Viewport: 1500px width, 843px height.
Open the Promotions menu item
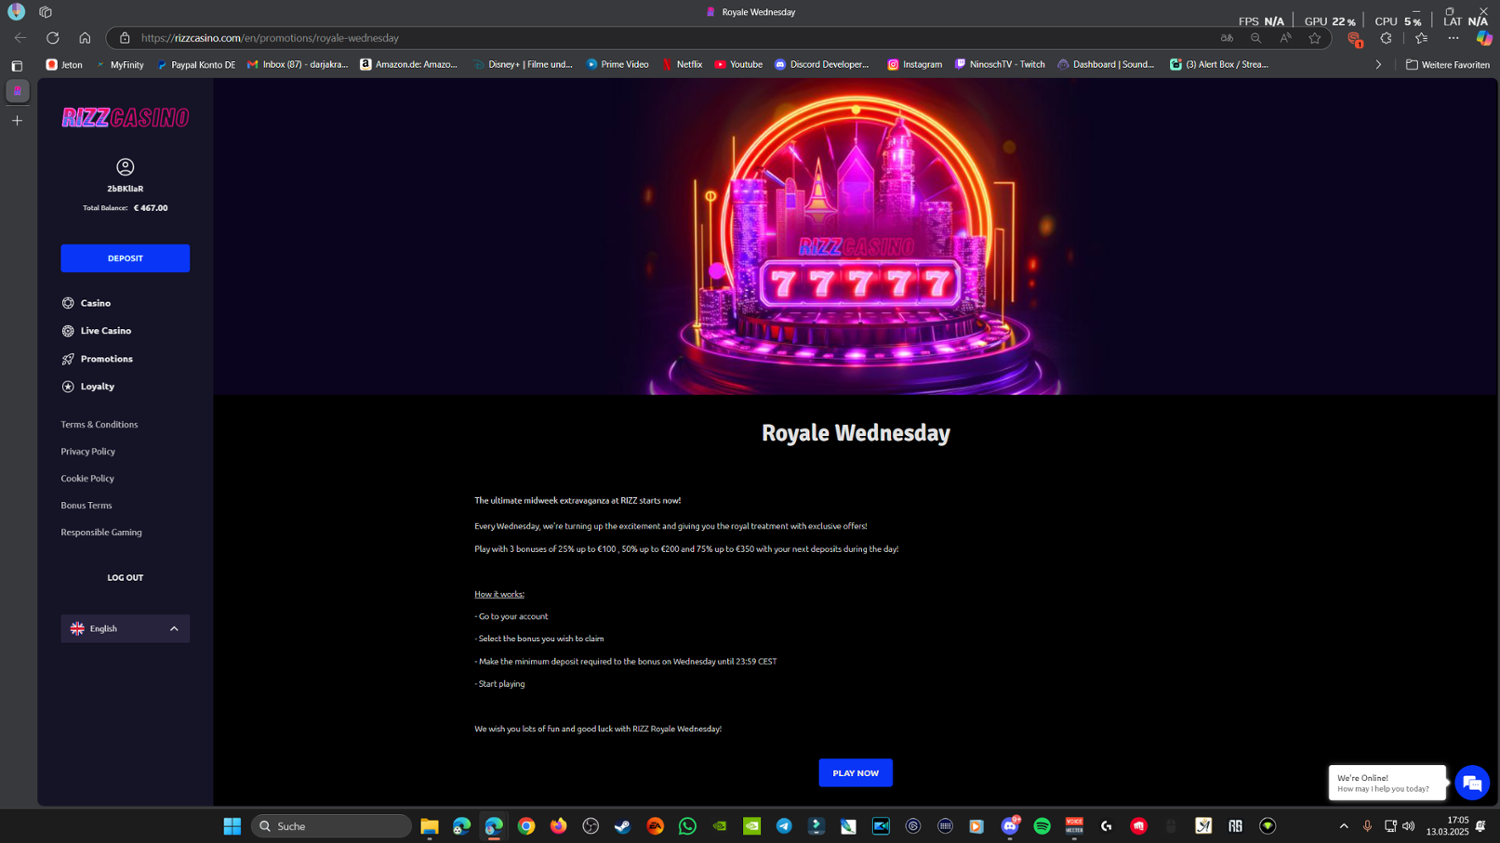[x=106, y=359]
